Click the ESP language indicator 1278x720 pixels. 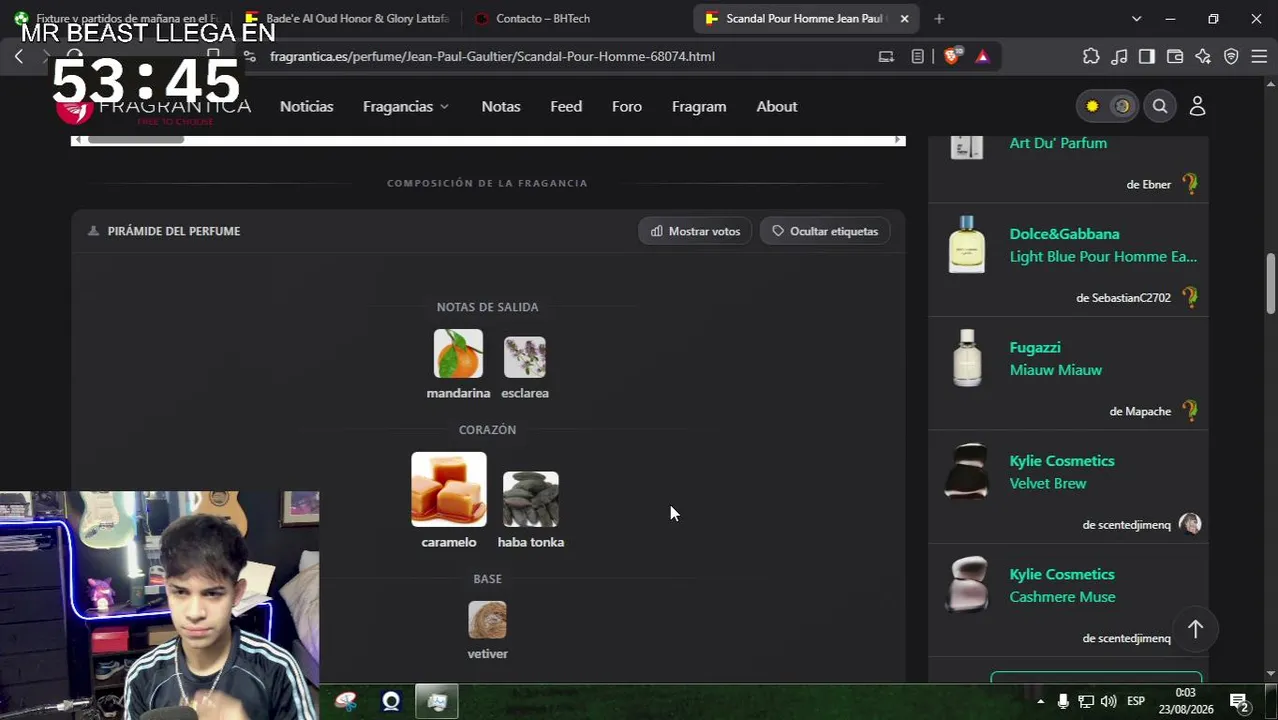[x=1136, y=701]
